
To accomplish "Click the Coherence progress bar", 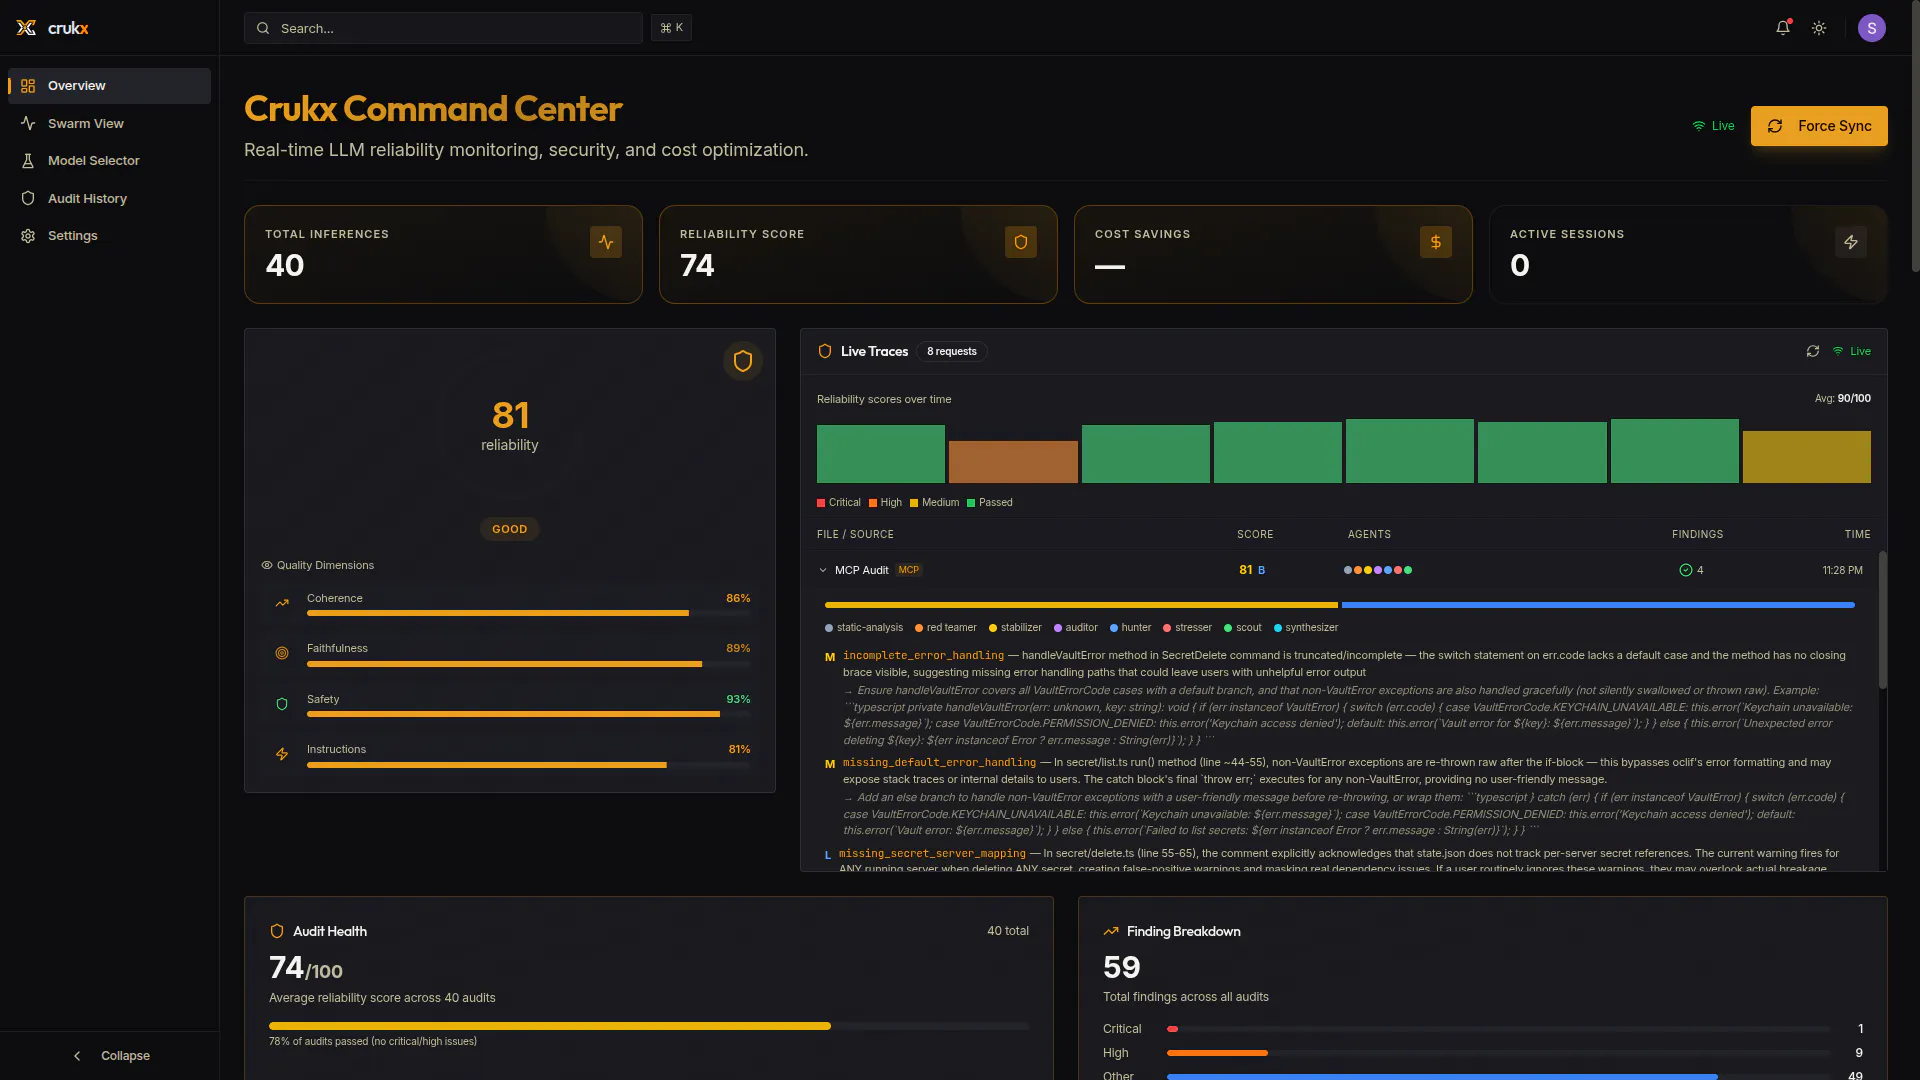I will pyautogui.click(x=528, y=613).
